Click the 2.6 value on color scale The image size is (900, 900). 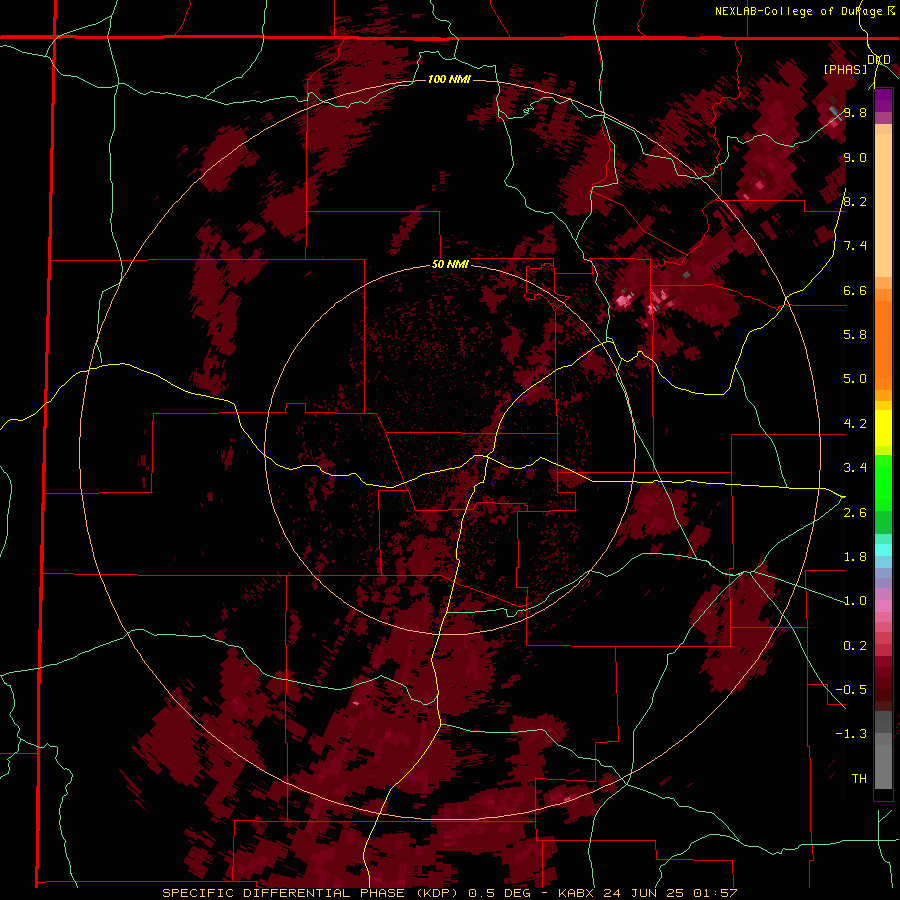tap(855, 513)
